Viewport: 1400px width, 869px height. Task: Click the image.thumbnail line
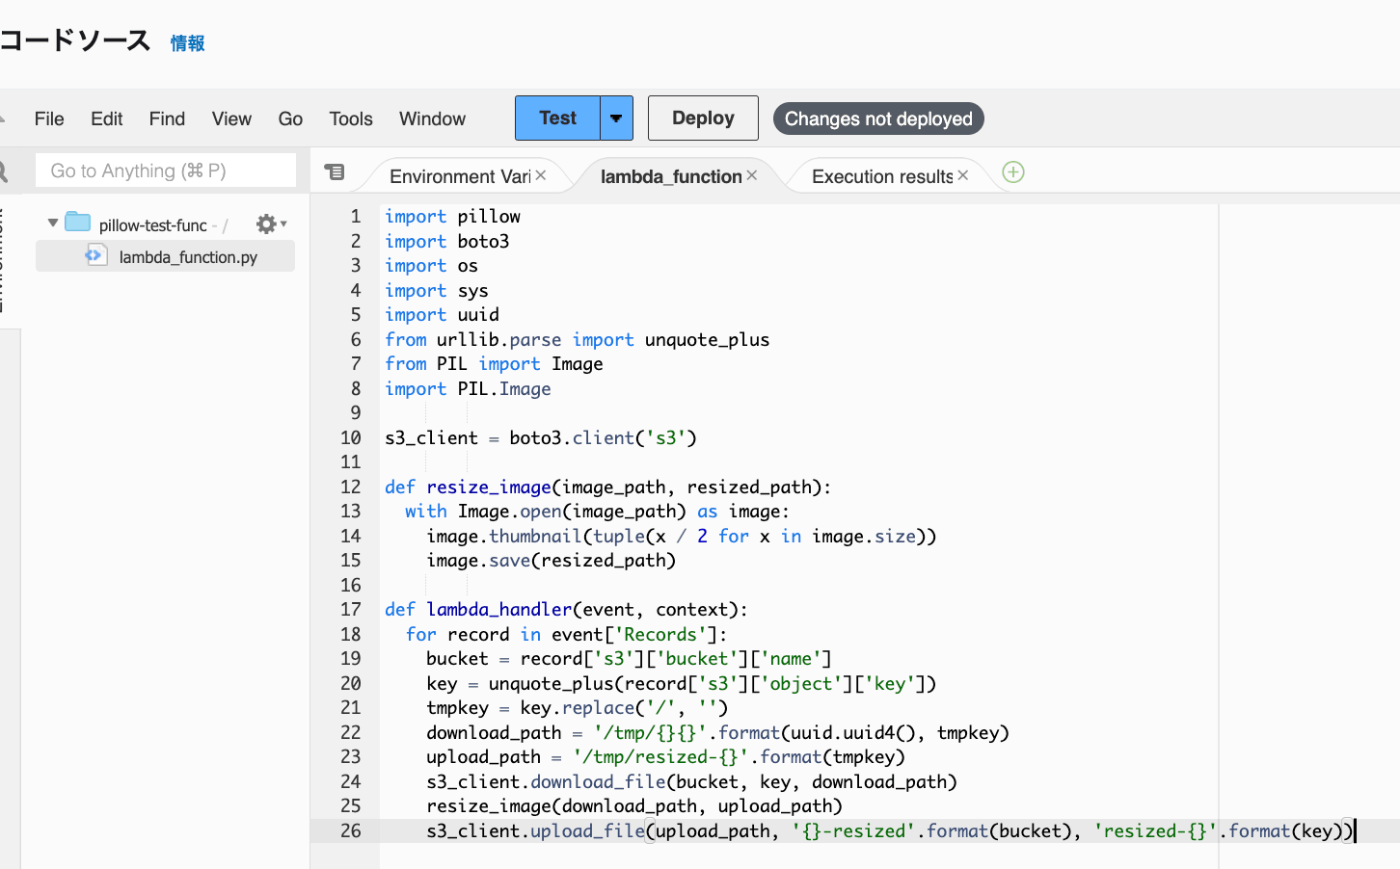click(681, 536)
